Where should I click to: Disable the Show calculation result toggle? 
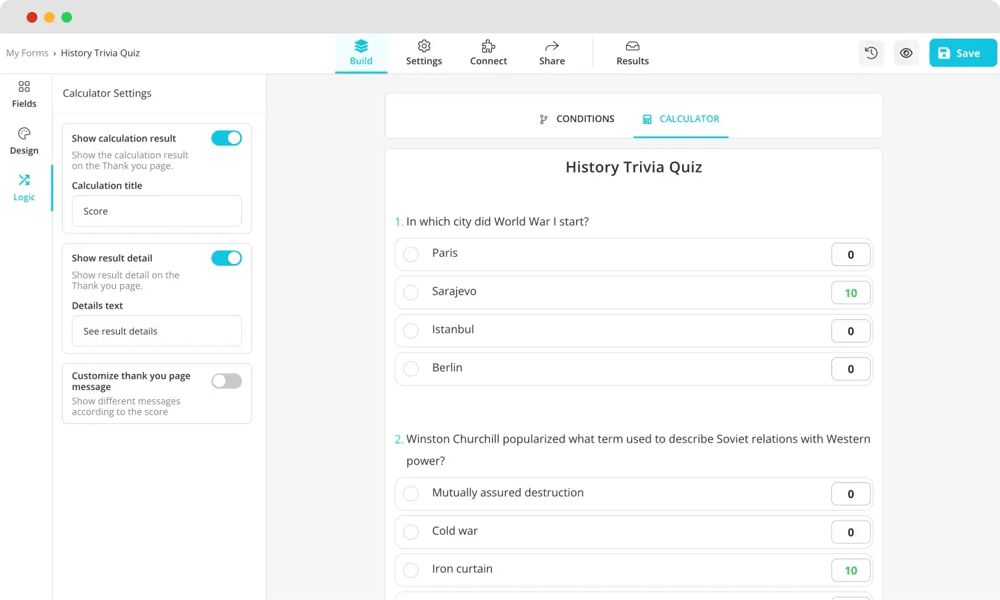tap(227, 138)
